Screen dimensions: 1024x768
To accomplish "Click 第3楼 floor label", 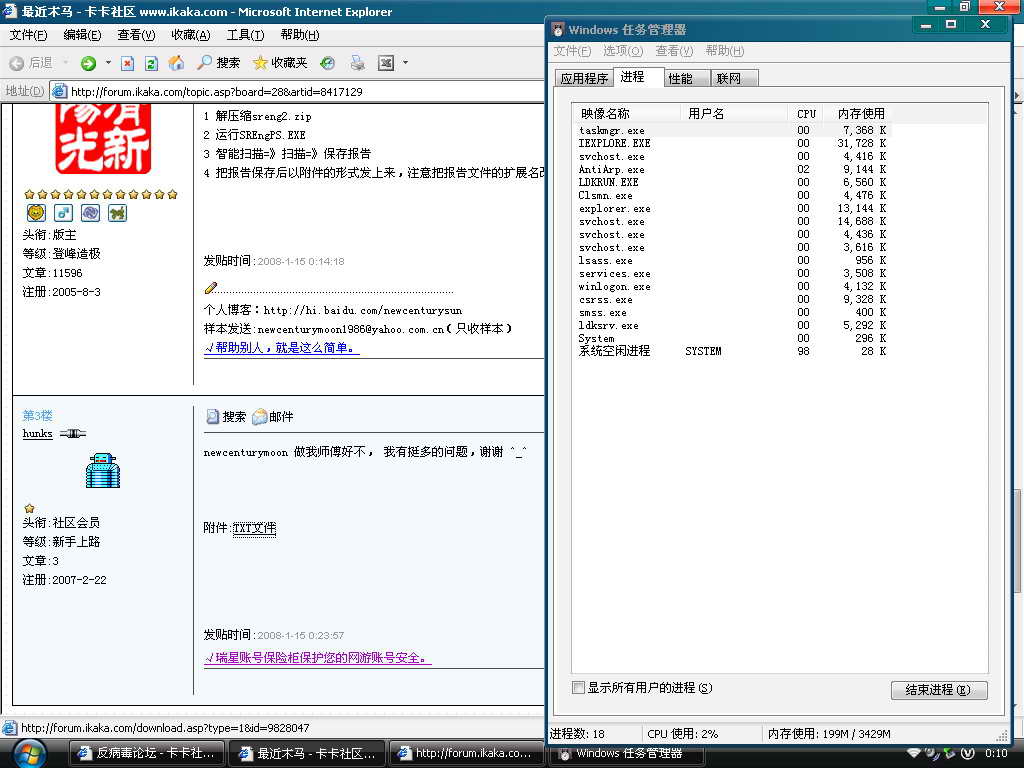I will point(37,415).
